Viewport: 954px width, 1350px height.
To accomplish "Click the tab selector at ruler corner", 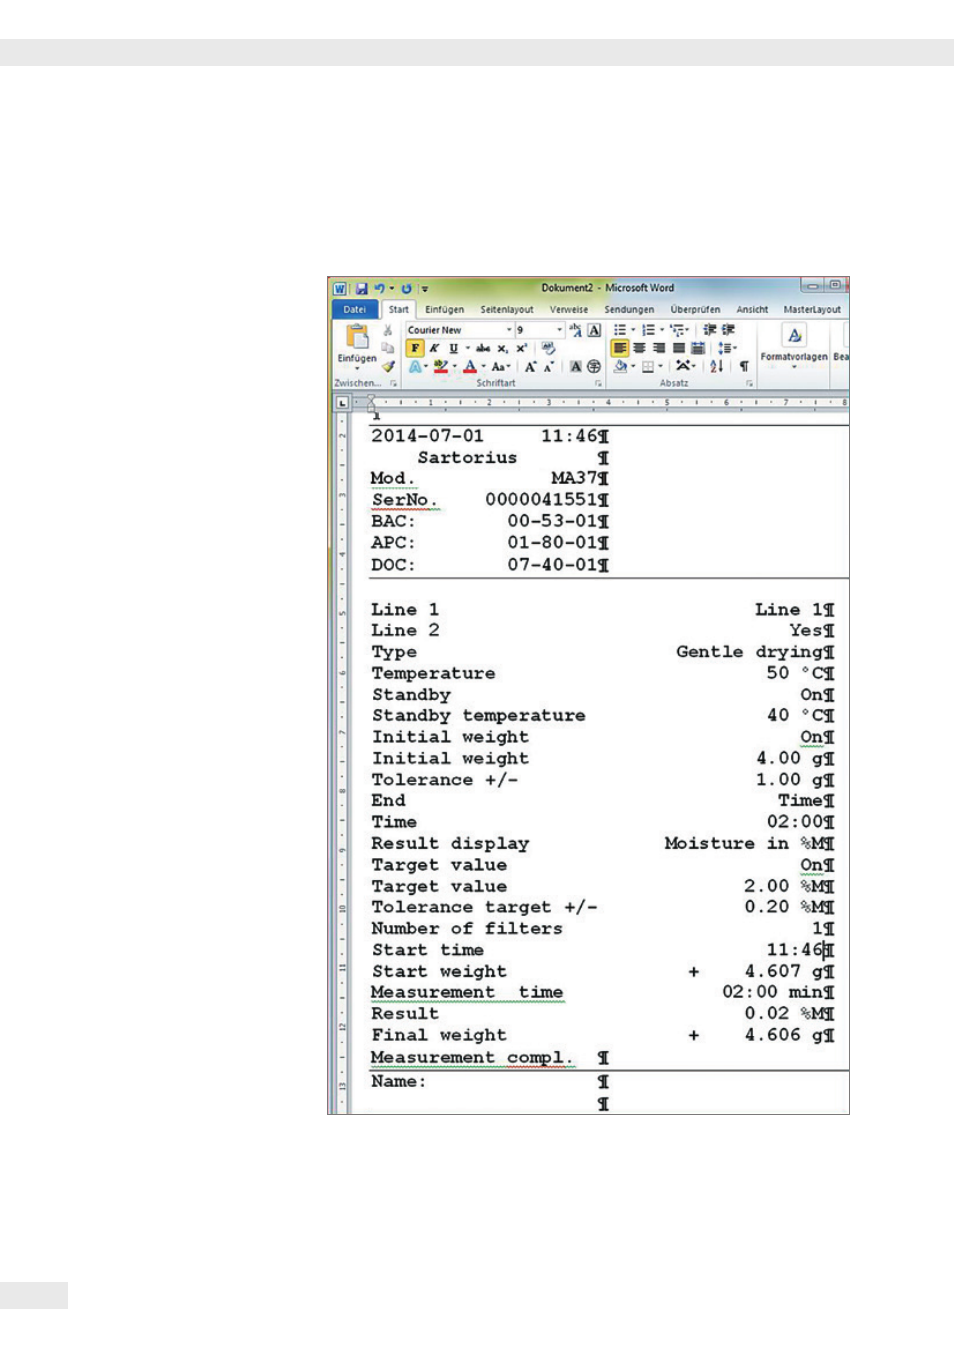I will (342, 403).
